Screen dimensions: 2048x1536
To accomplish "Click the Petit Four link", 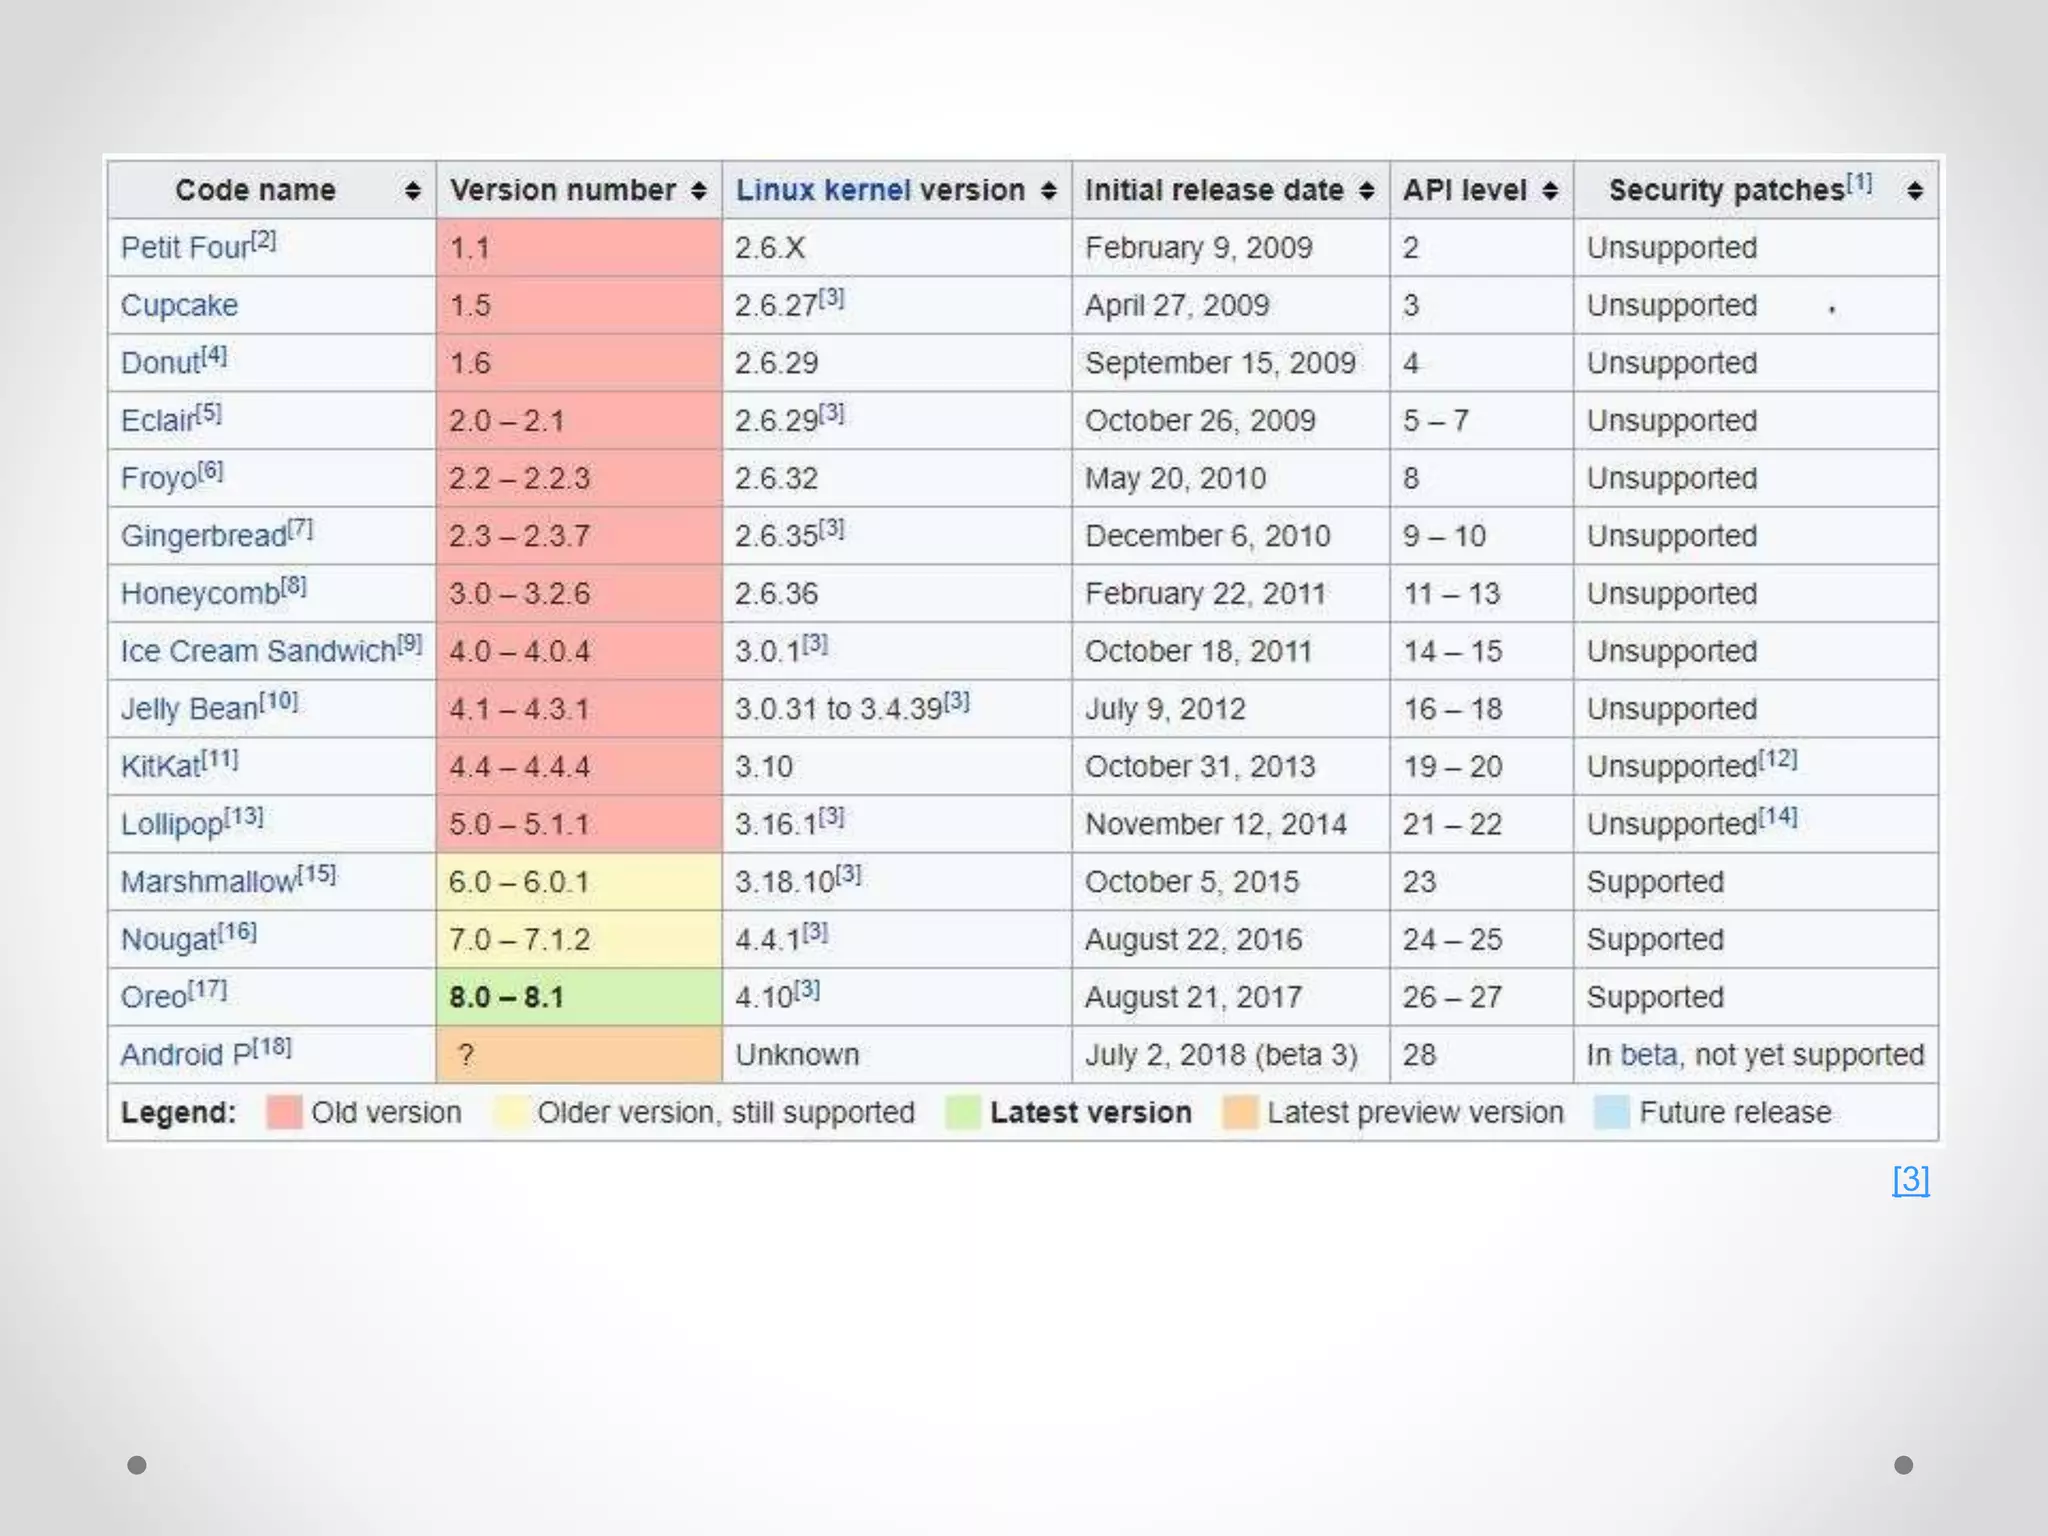I will pyautogui.click(x=184, y=247).
